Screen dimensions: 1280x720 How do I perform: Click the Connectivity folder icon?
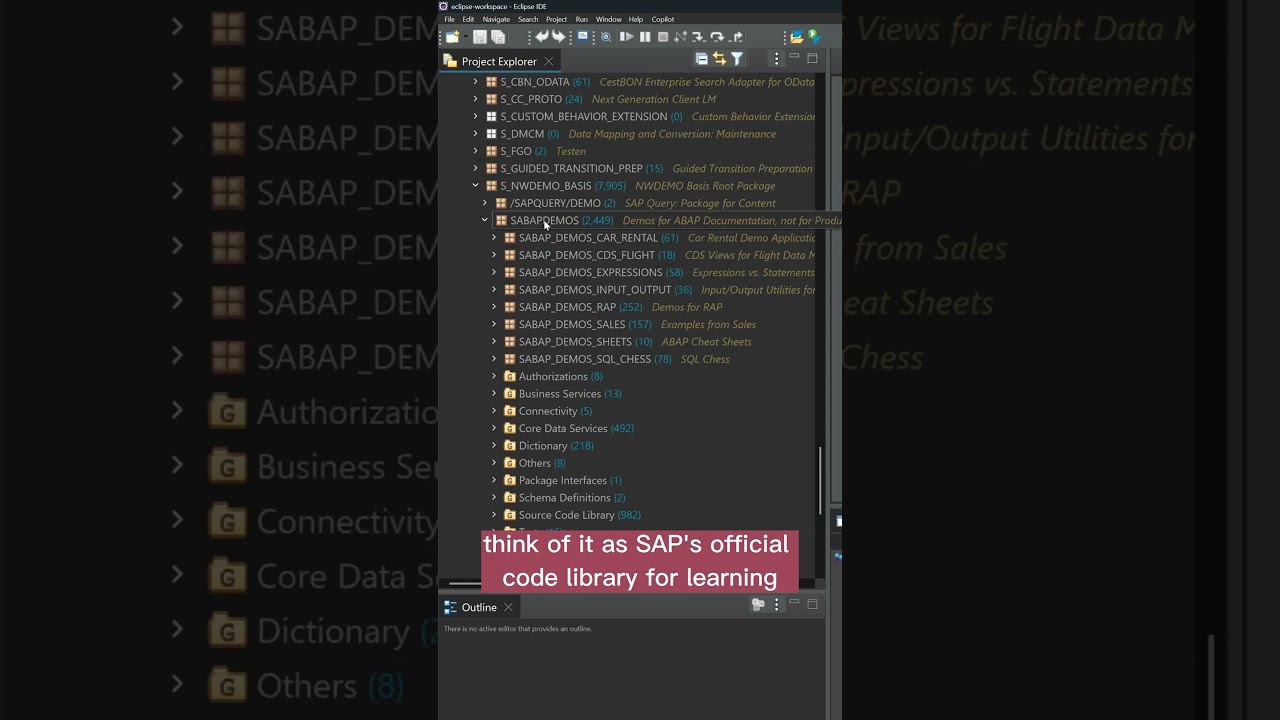(510, 411)
